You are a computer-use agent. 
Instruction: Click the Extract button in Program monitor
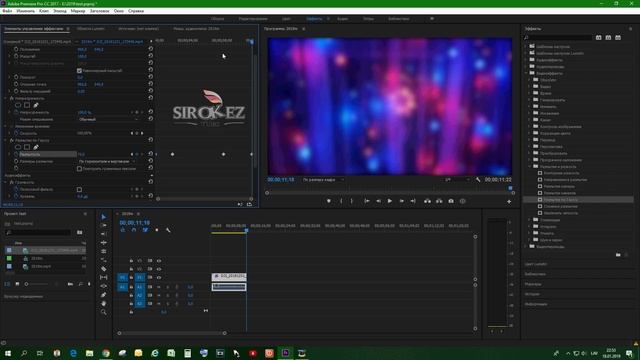pyautogui.click(x=439, y=201)
